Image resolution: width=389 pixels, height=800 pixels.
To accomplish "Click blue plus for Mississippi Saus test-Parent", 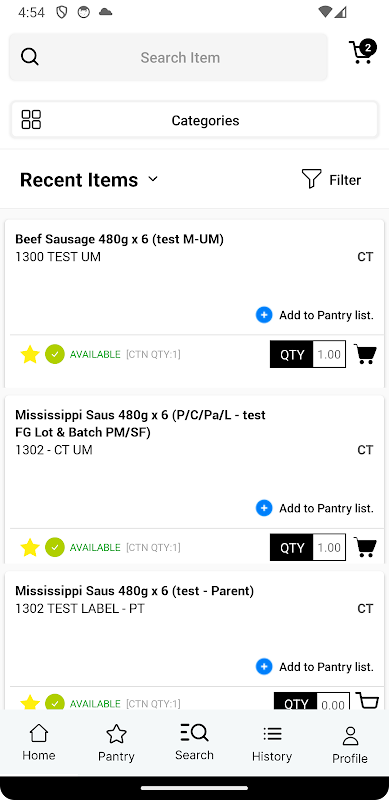I will point(264,666).
